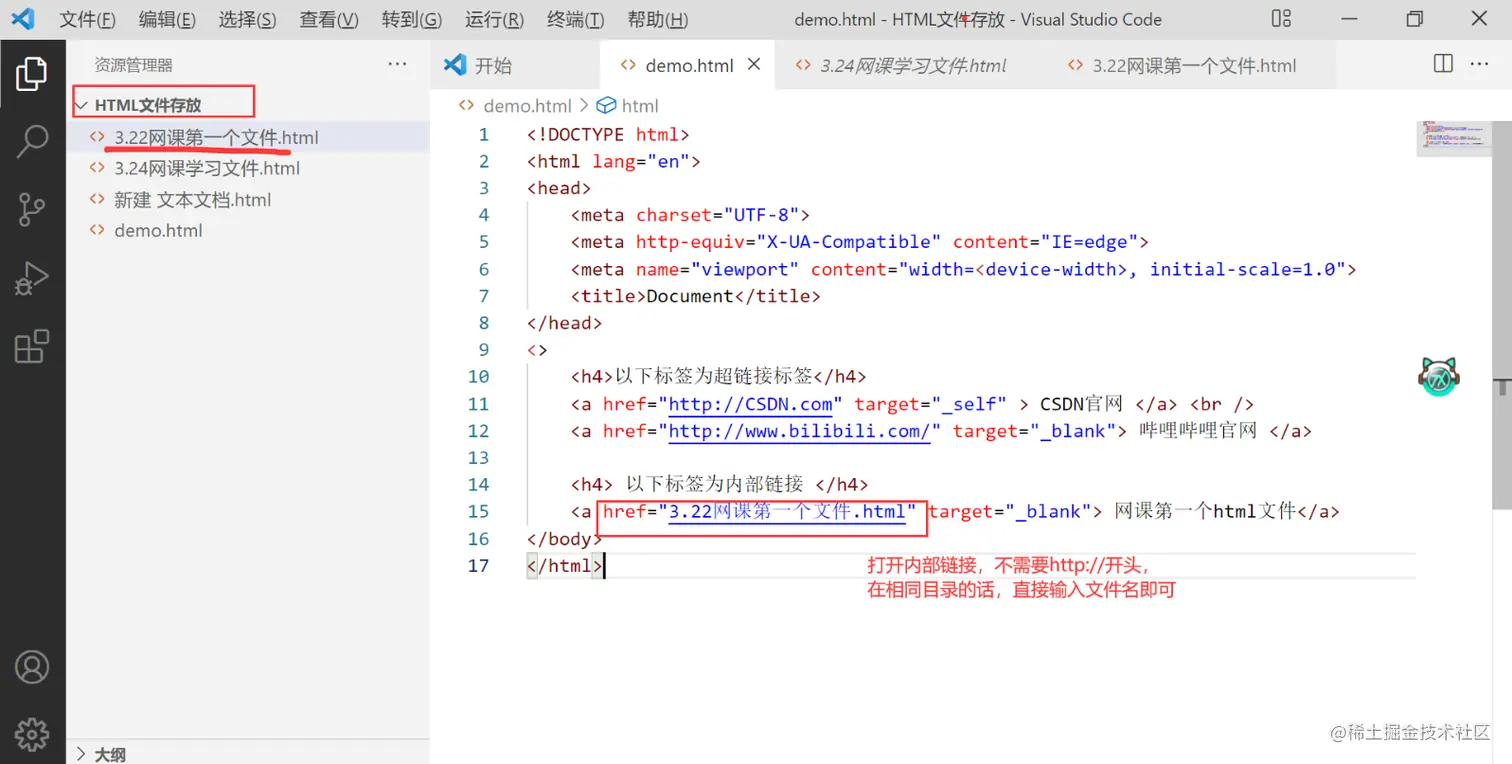Open the Source Control view
This screenshot has height=764, width=1512.
32,209
